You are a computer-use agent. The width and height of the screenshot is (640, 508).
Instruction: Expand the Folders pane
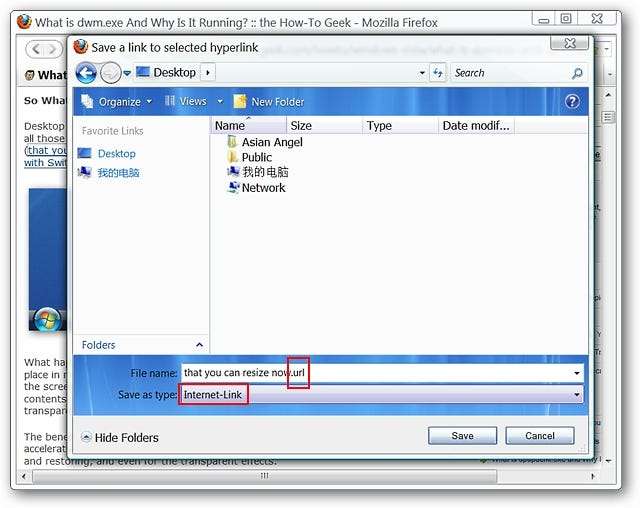coord(199,345)
